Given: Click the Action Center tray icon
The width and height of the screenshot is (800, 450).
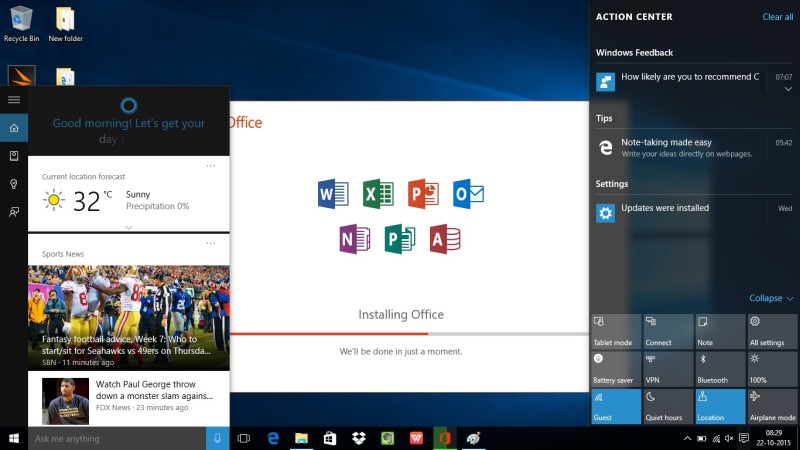Looking at the screenshot, I should coord(744,438).
